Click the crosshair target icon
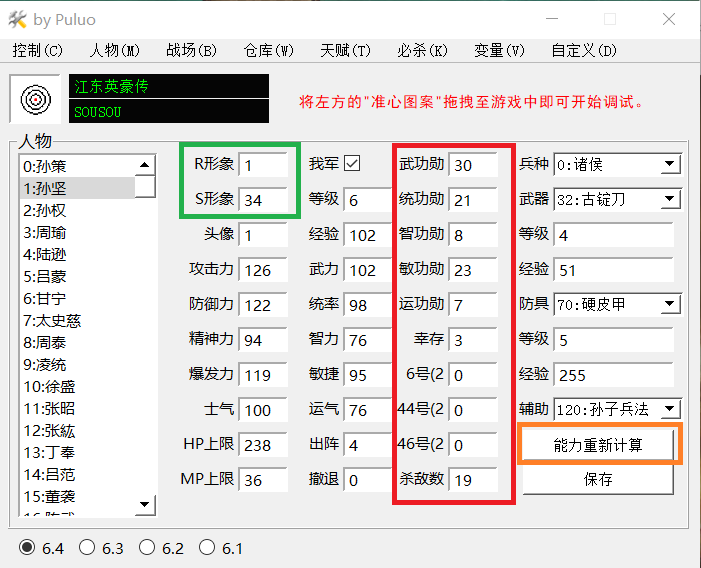 click(x=35, y=99)
